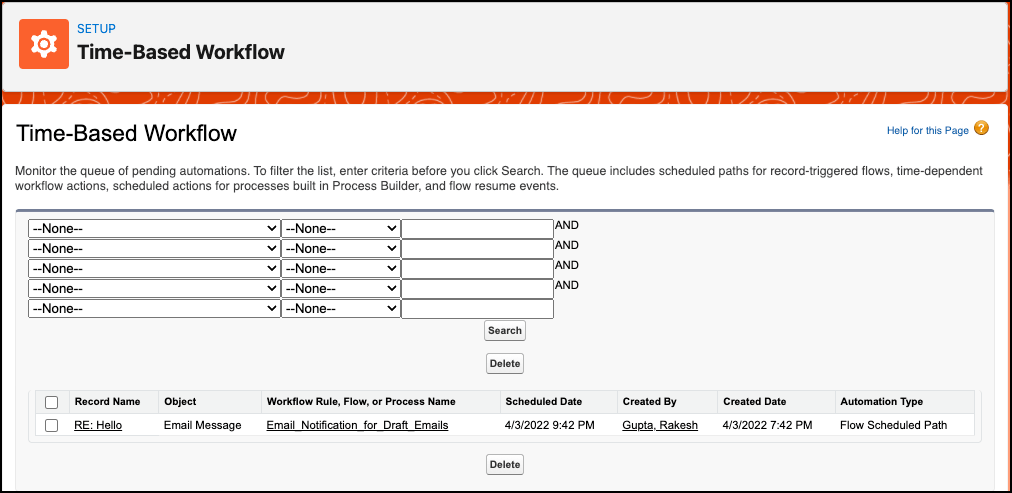Open the Gupta, Rakesh user link
This screenshot has width=1012, height=493.
660,425
